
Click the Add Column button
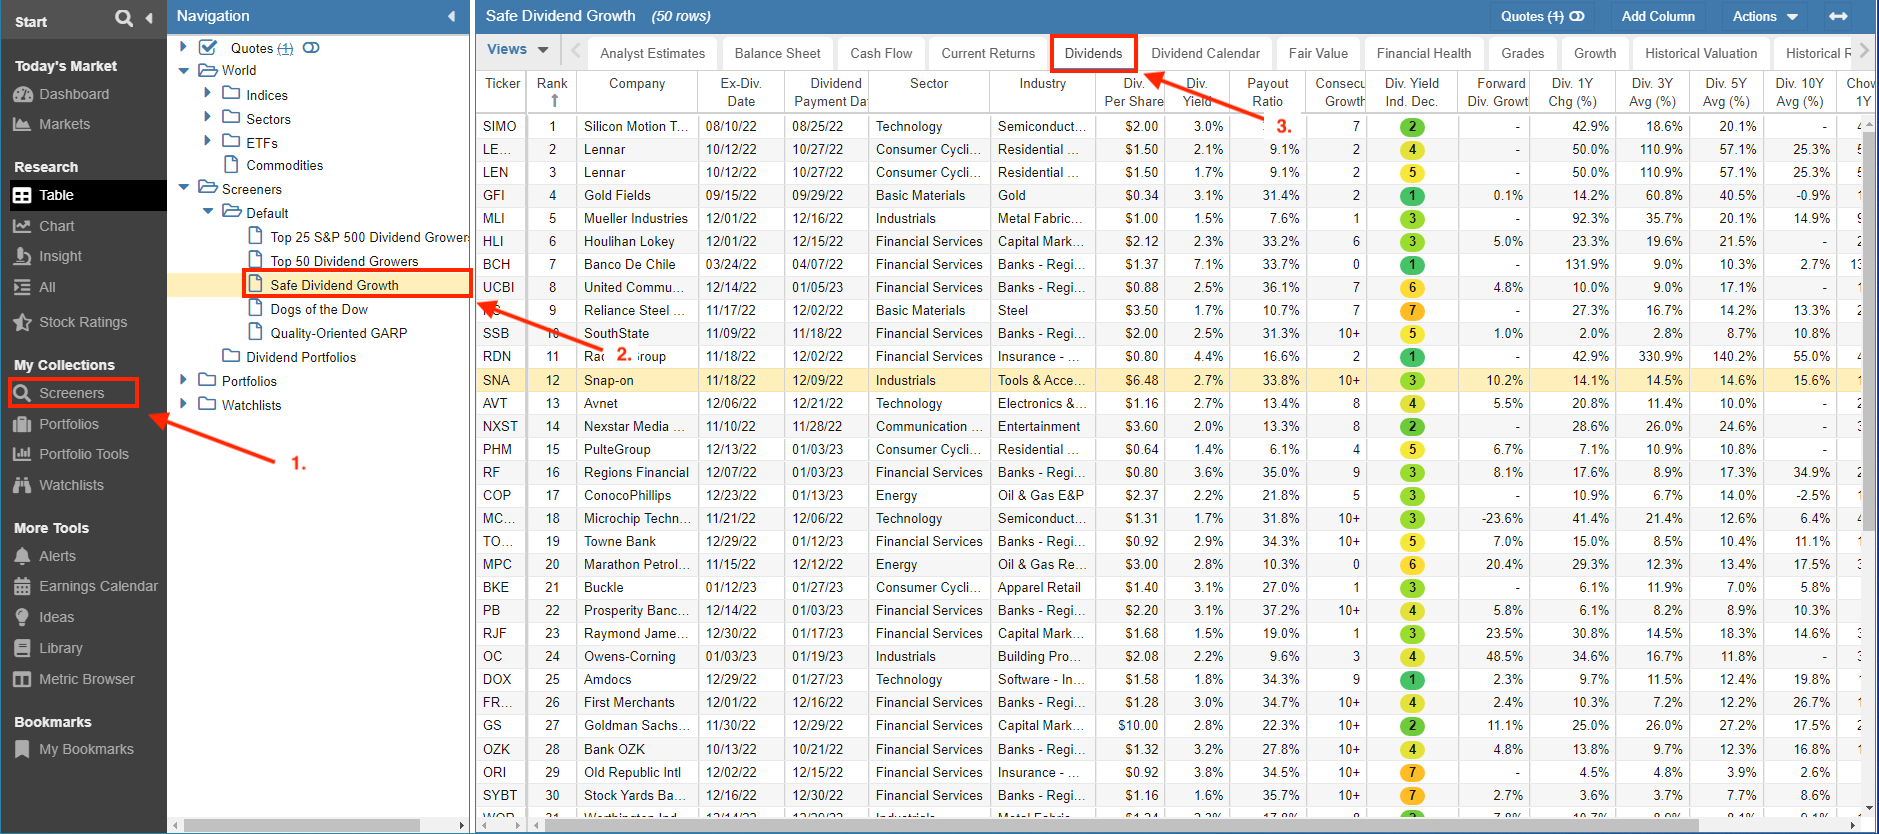1658,16
